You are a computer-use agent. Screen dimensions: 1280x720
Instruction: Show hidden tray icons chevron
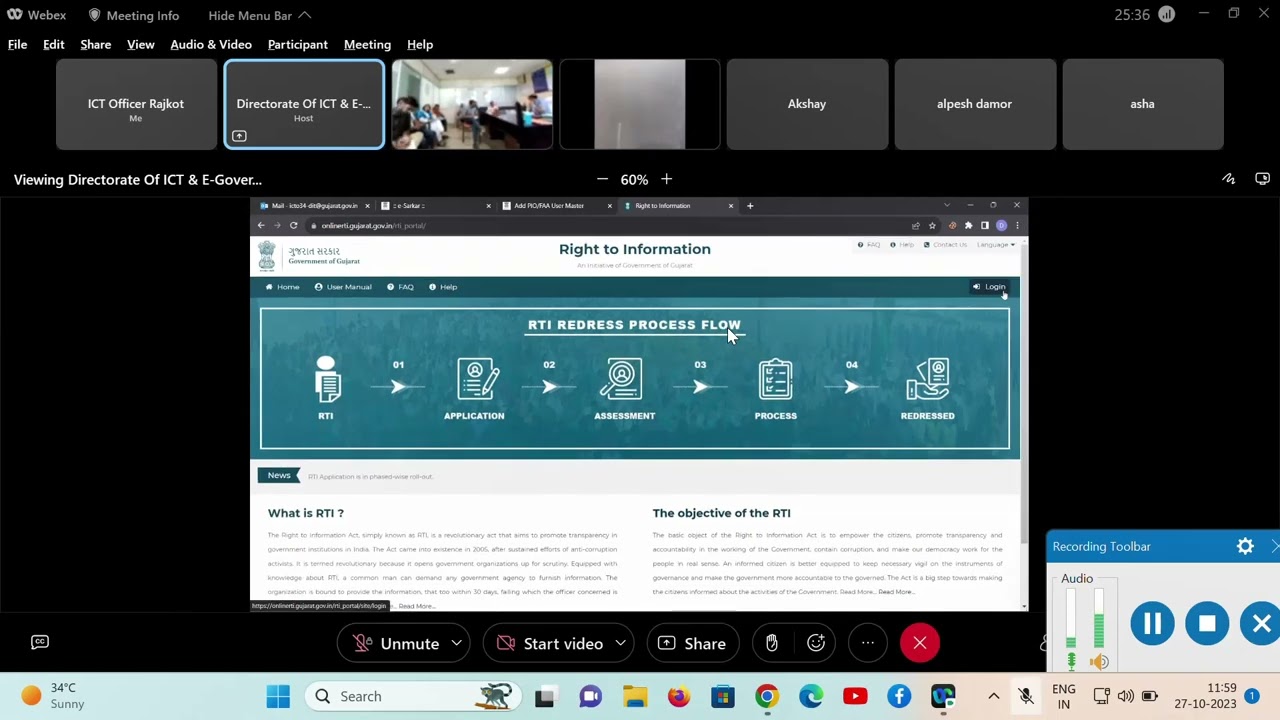coord(993,696)
